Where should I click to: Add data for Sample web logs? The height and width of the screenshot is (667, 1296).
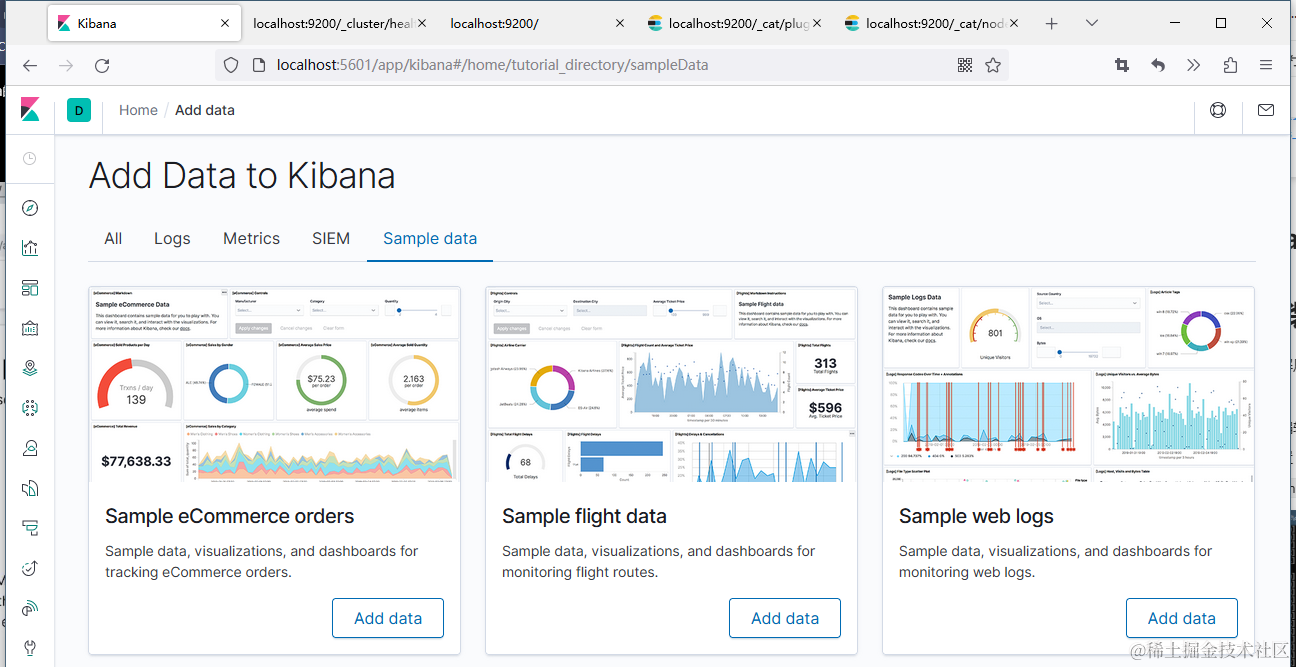point(1182,618)
